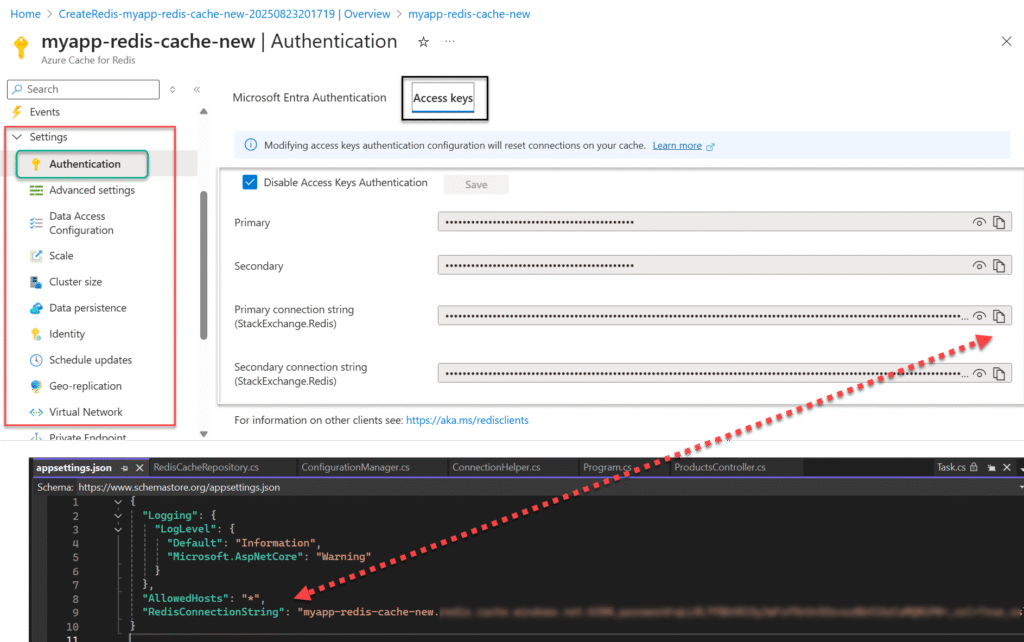Switch to Program.cs tab
The image size is (1024, 642).
tap(607, 467)
